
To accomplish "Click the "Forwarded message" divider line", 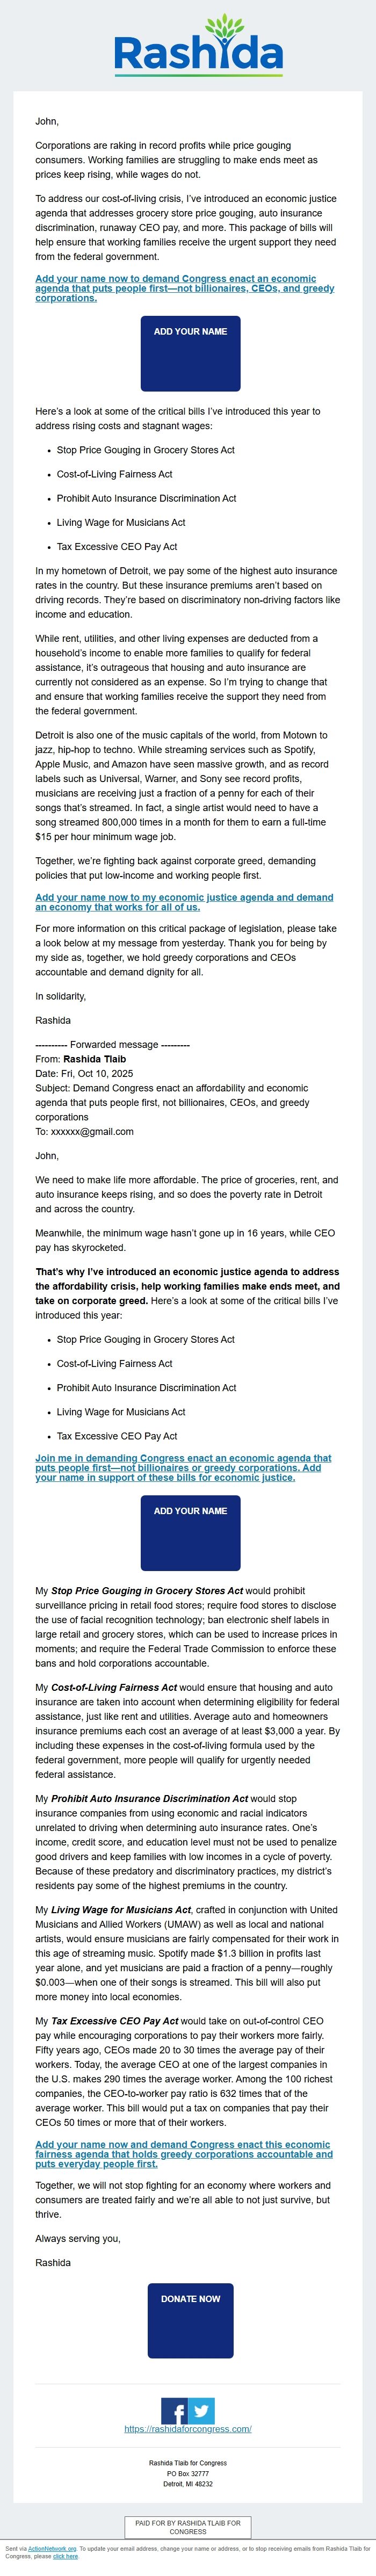I will point(112,1044).
